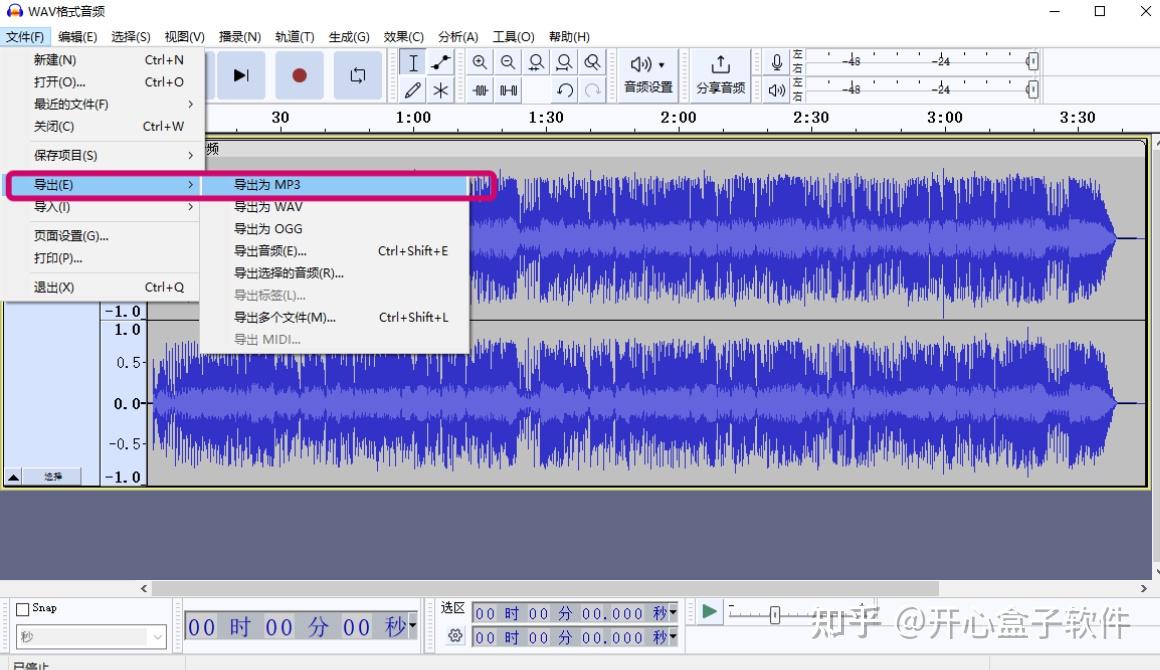
Task: Select 导出为 WAV in the export submenu
Action: click(334, 207)
